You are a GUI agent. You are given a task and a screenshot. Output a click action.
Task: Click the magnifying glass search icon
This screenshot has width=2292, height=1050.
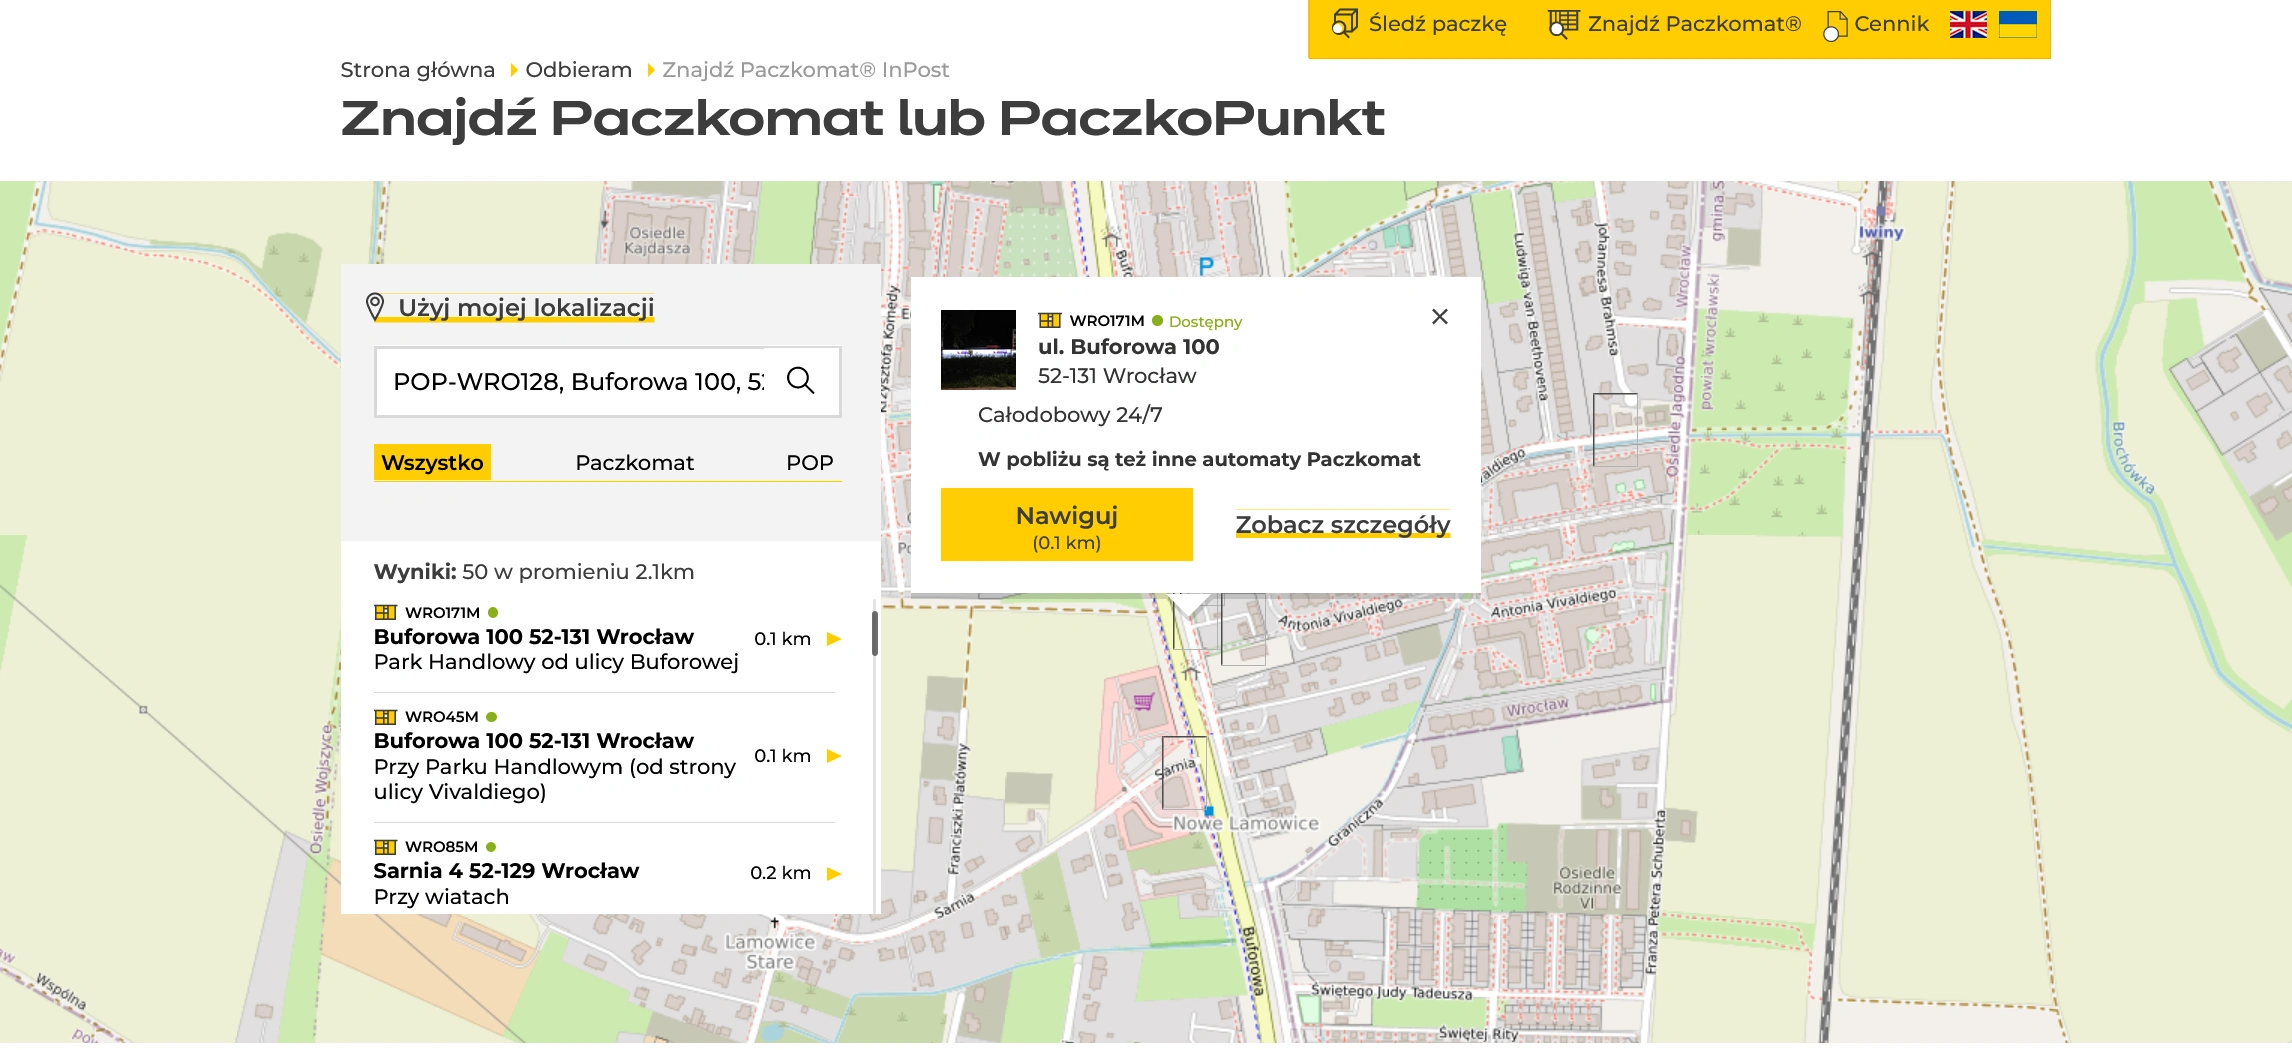tap(801, 381)
